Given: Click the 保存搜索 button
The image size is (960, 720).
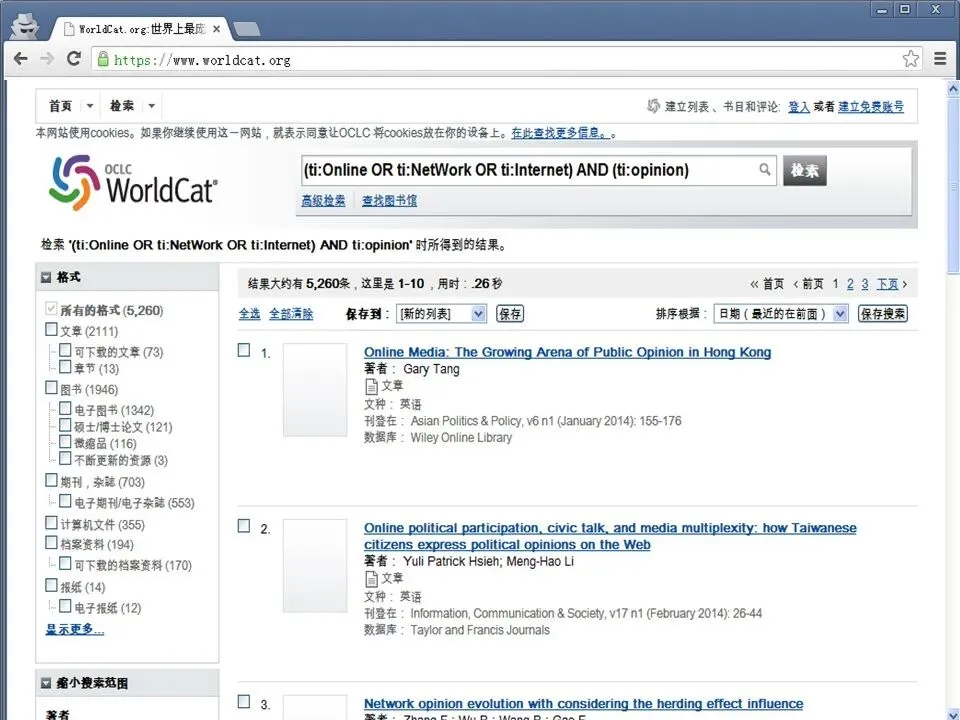Looking at the screenshot, I should tap(883, 314).
